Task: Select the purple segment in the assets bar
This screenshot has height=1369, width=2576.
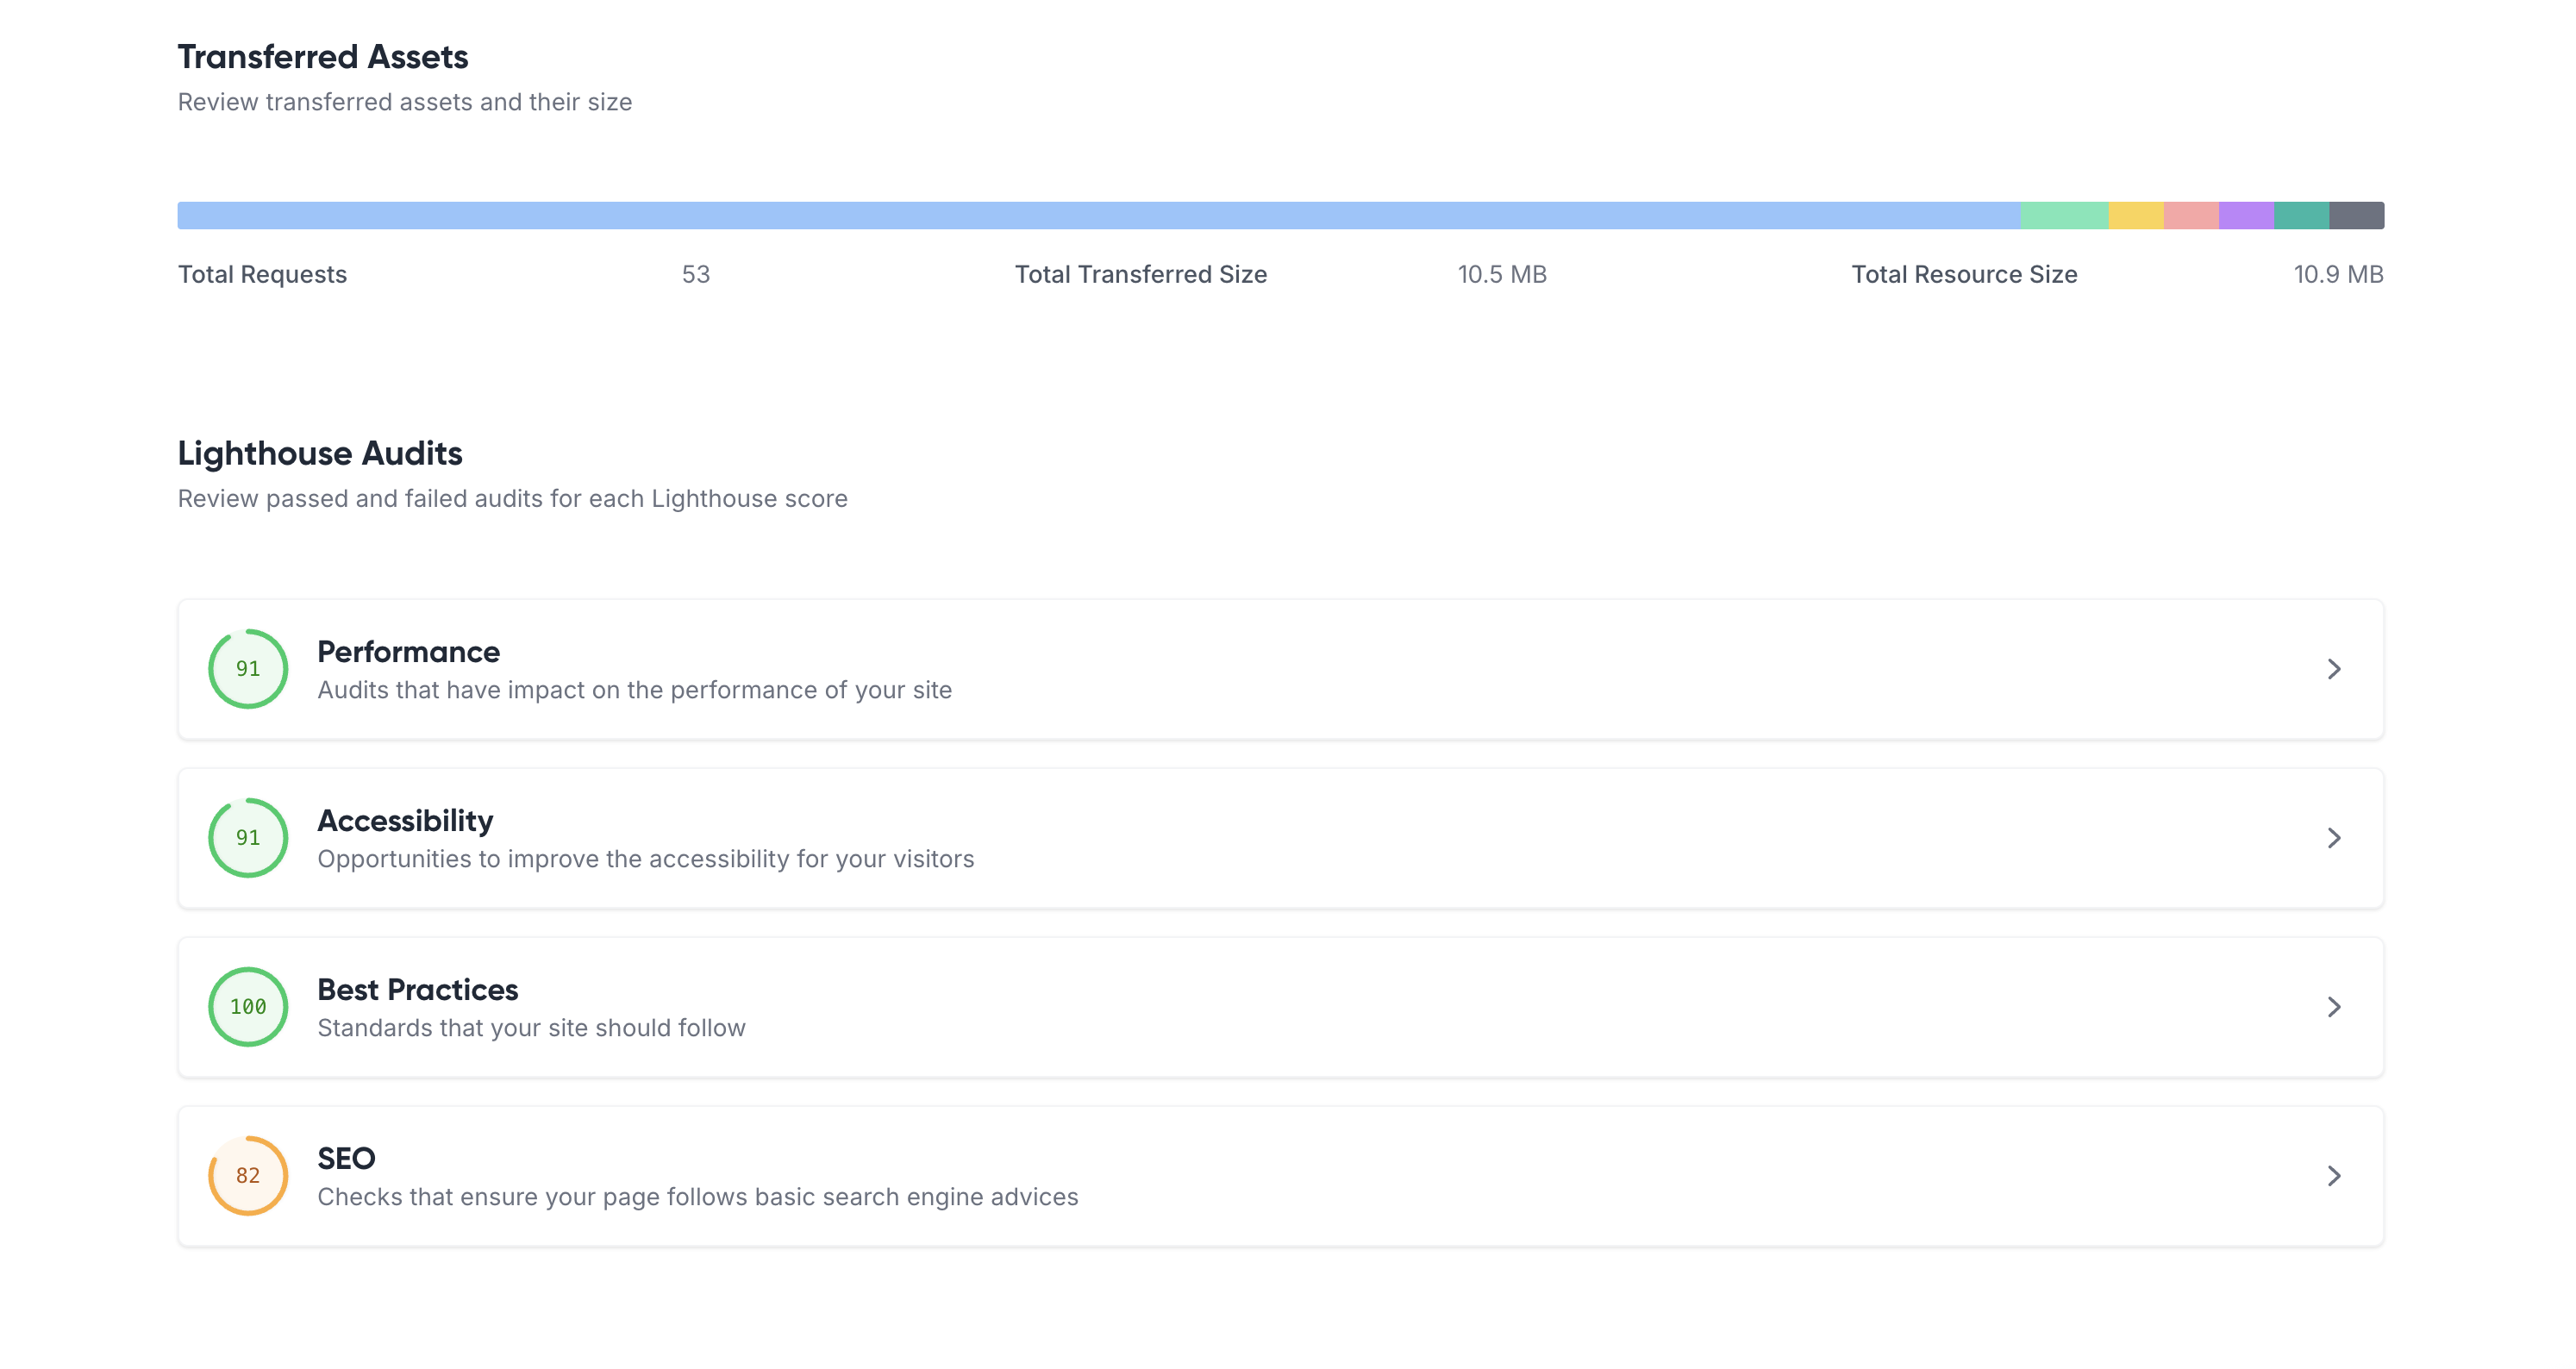Action: [x=2248, y=215]
